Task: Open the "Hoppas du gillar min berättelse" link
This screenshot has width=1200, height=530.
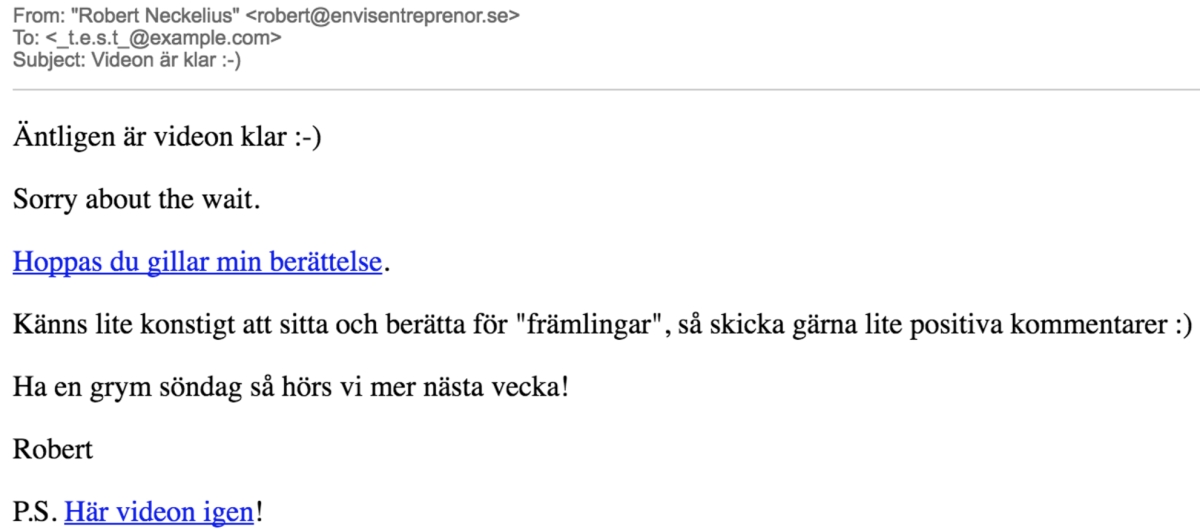Action: coord(197,263)
